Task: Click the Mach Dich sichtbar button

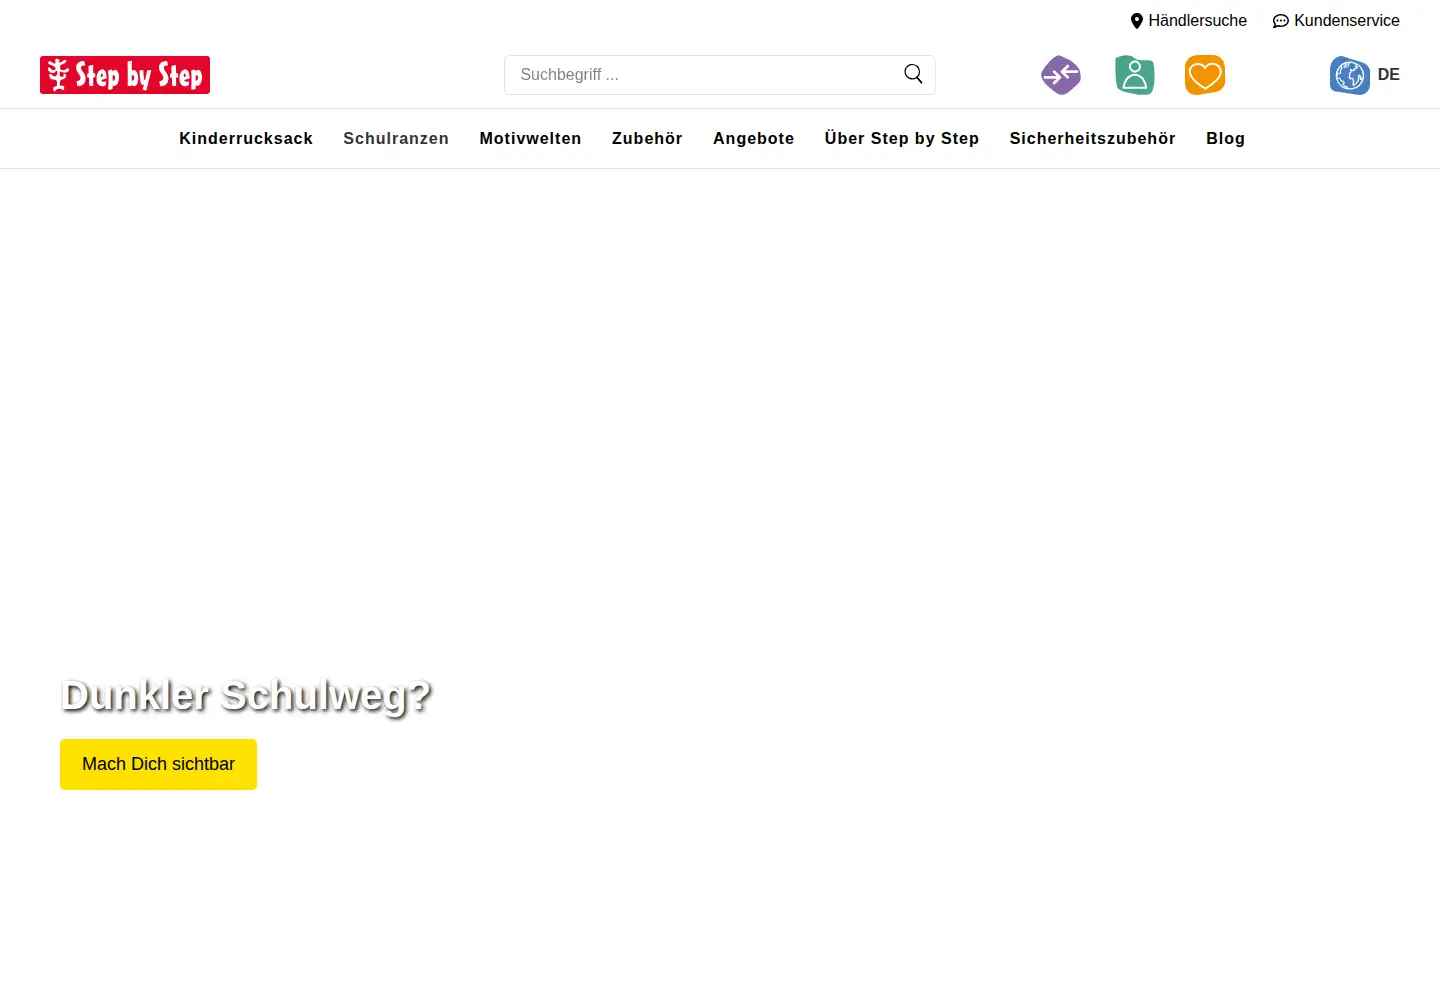Action: pyautogui.click(x=158, y=764)
